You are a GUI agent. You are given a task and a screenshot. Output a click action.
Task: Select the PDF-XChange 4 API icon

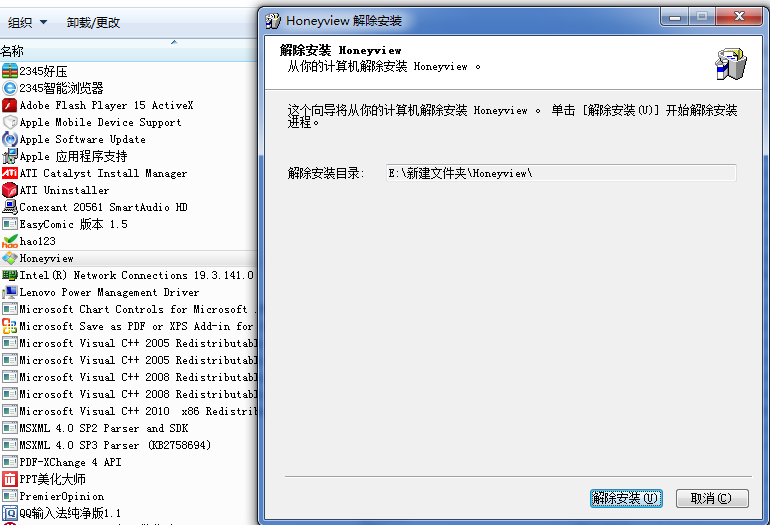pos(9,462)
